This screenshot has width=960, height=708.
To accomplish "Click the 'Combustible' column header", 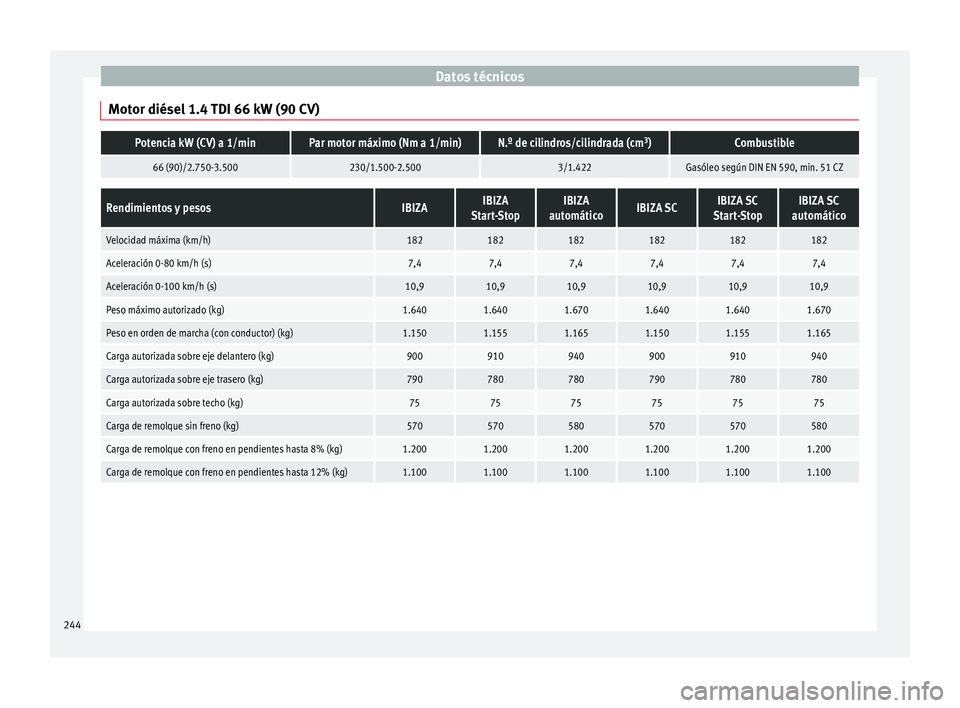I will click(764, 143).
